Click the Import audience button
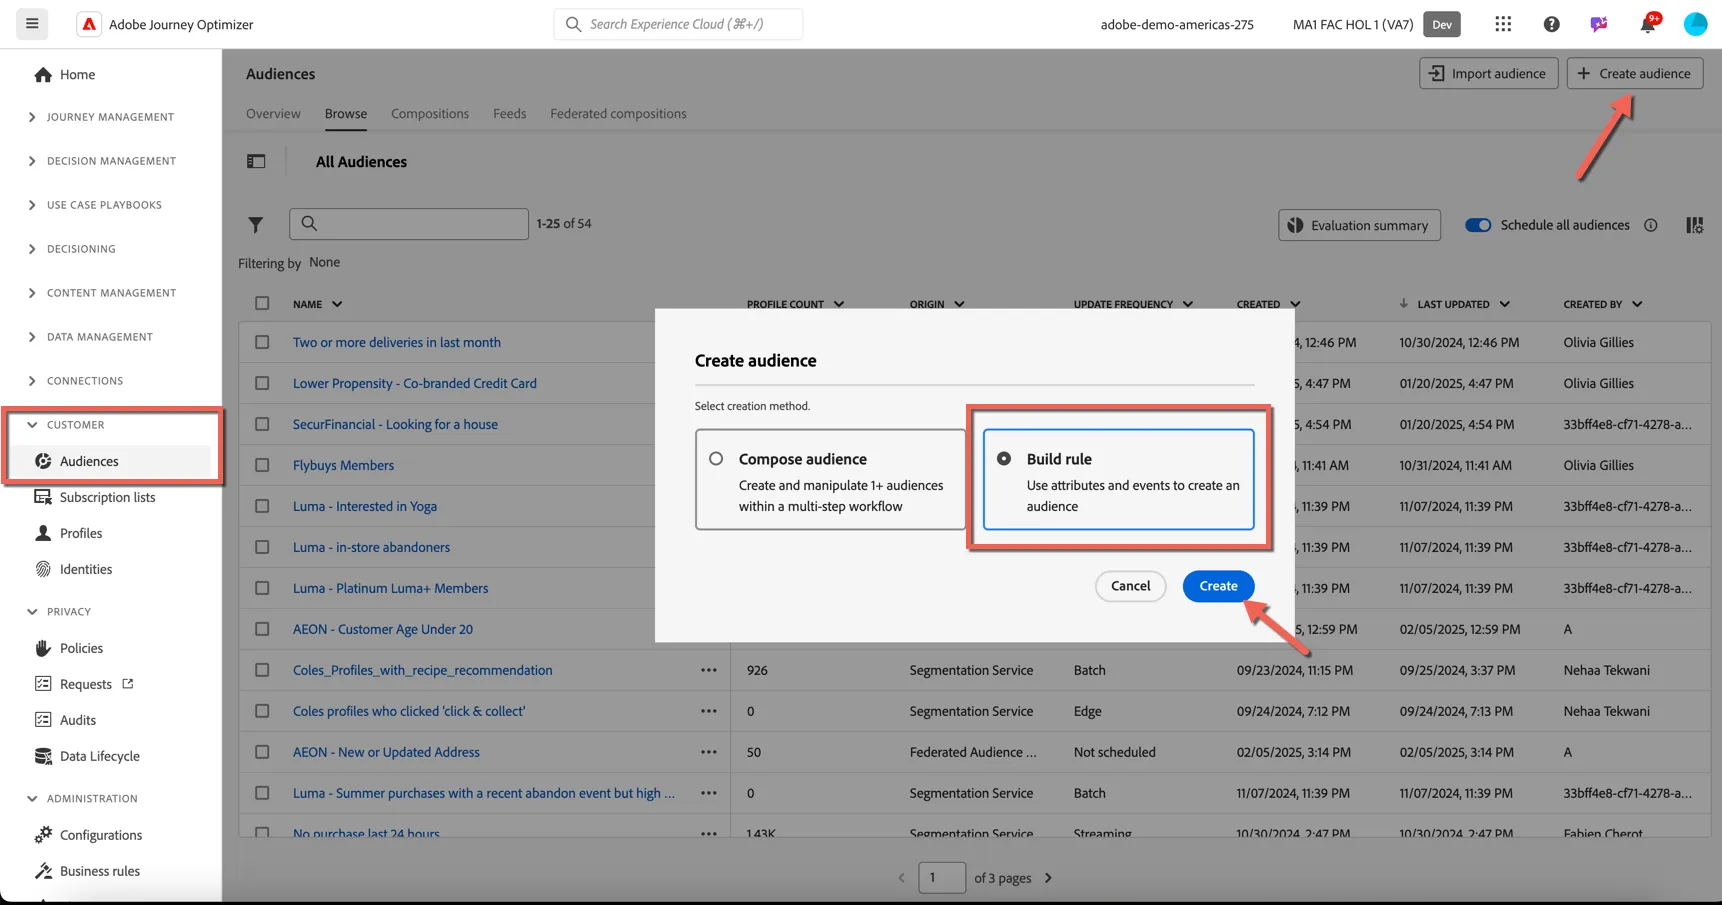Viewport: 1722px width, 905px height. 1488,73
